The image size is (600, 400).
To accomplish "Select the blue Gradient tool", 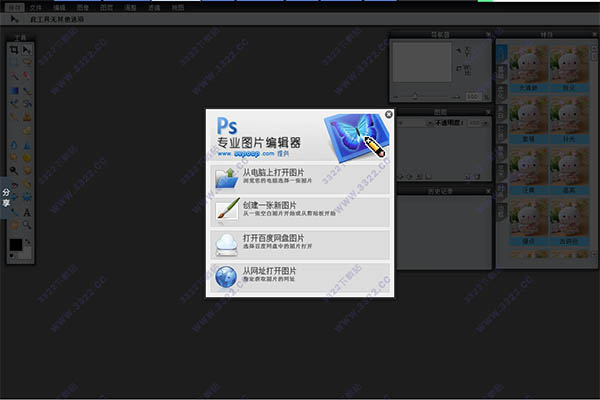I will pyautogui.click(x=14, y=91).
